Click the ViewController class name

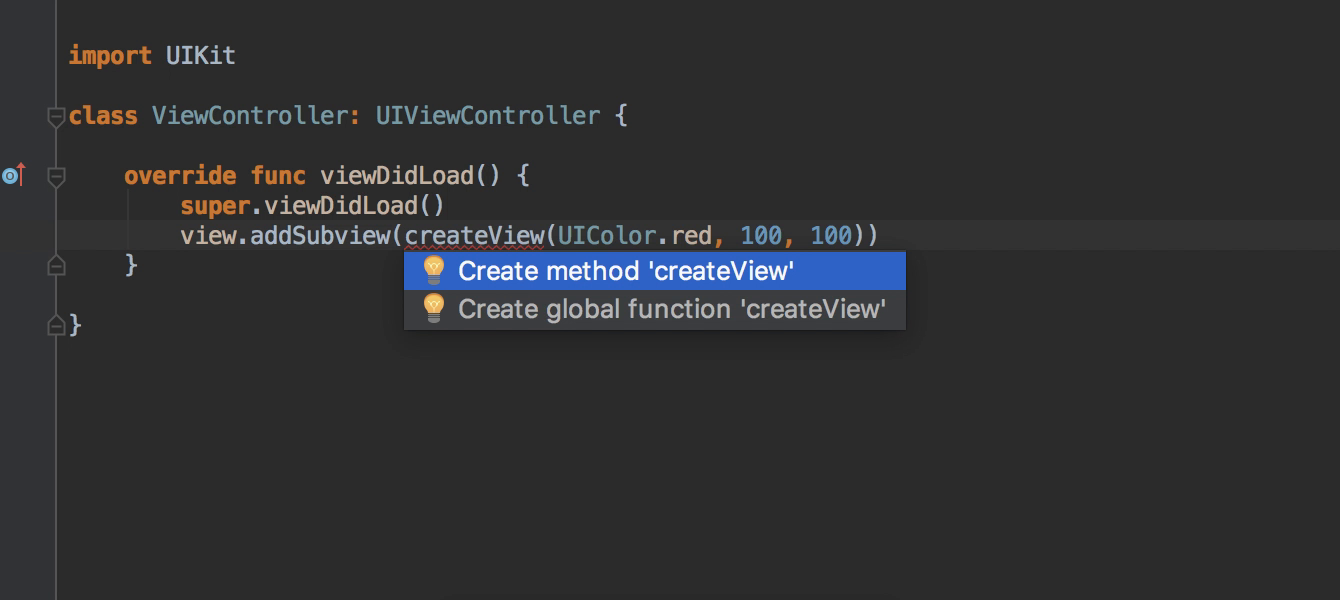click(250, 116)
